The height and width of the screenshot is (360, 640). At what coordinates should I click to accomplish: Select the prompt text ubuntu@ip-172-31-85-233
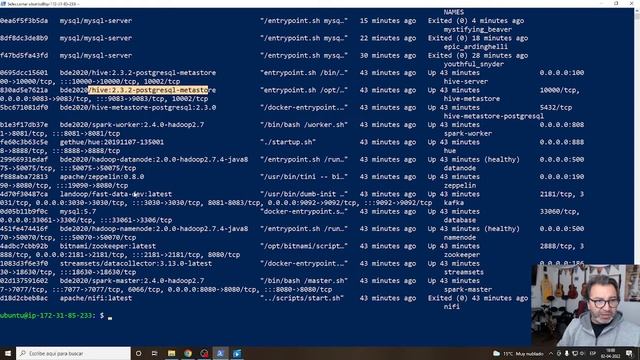click(x=46, y=316)
